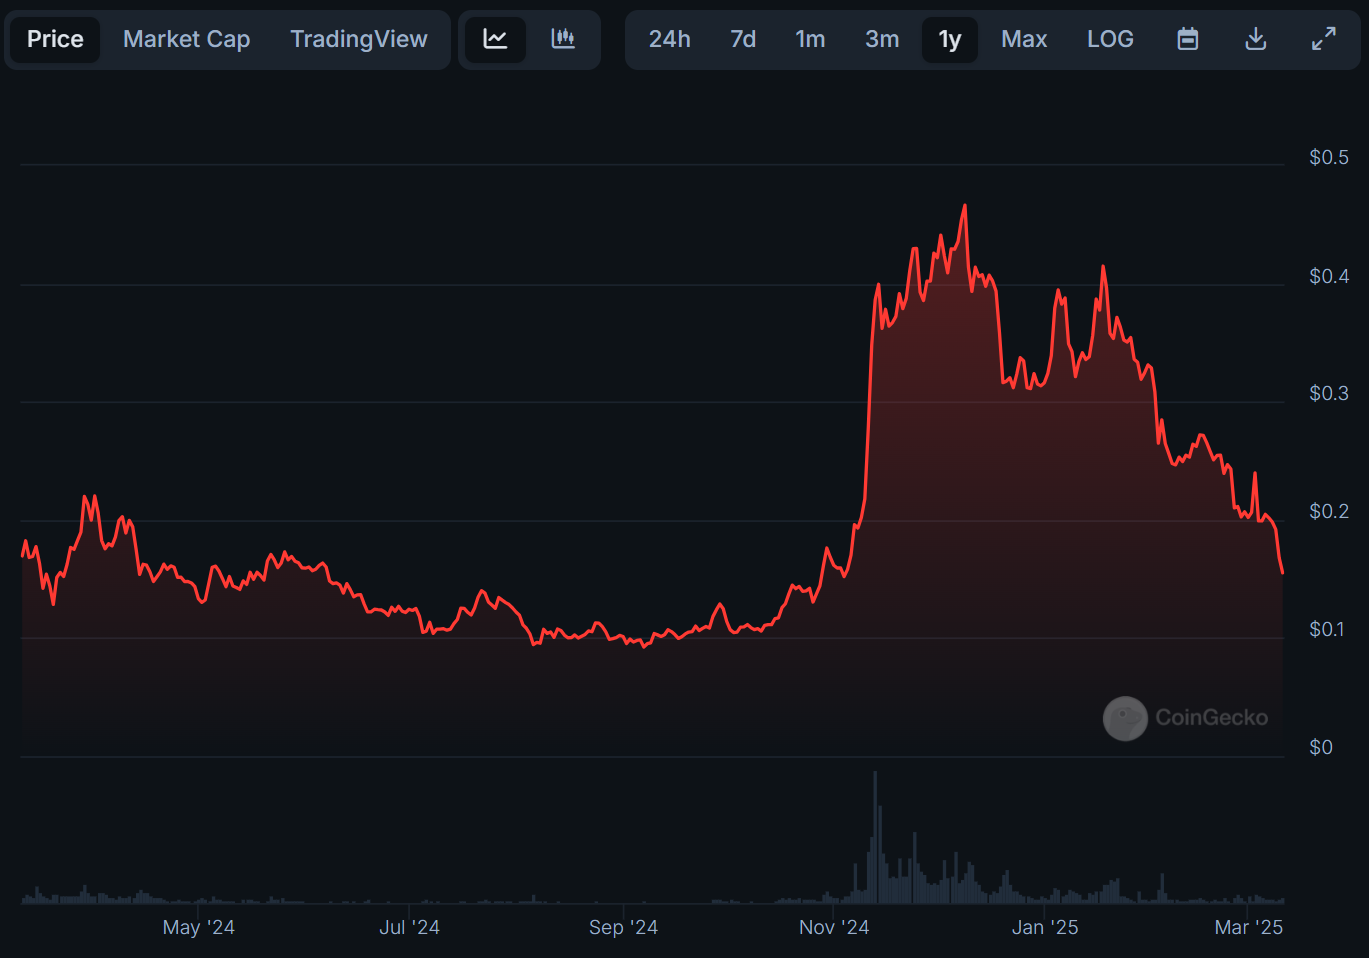Screen dimensions: 1369x958
Task: Click the Jul '24 date label
Action: click(x=409, y=927)
